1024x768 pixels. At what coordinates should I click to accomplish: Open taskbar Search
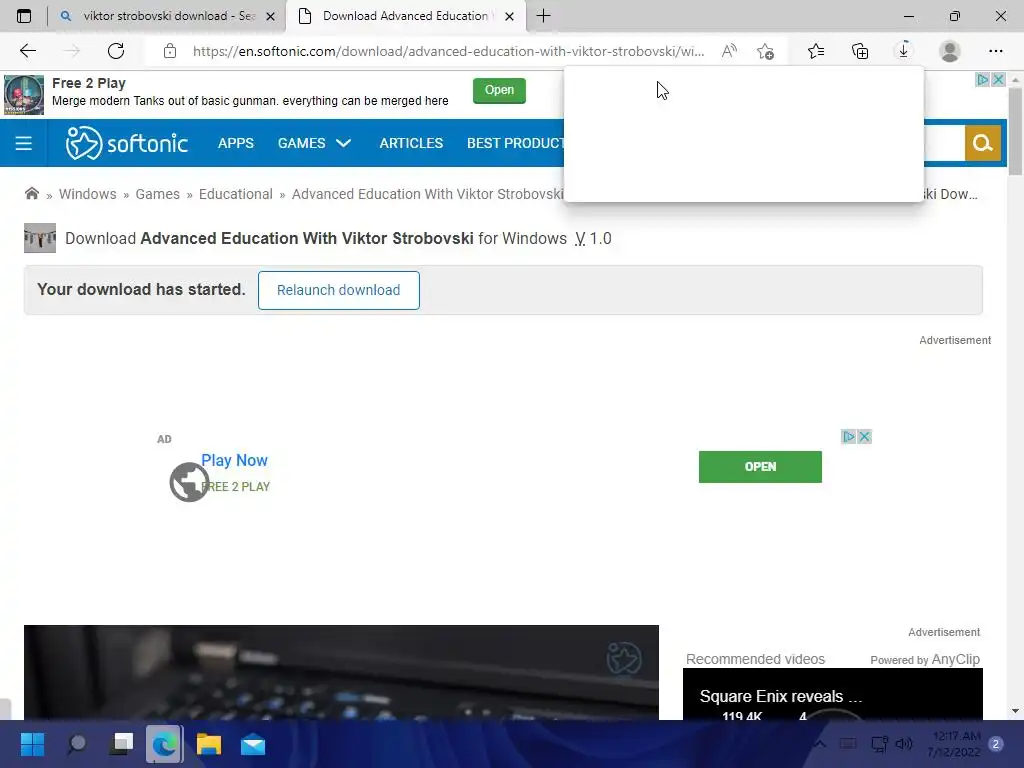(76, 744)
